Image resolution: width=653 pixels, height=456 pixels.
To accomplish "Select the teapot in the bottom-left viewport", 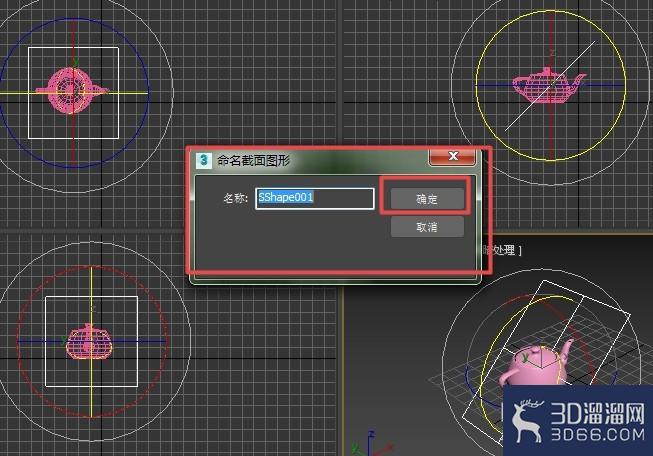I will click(x=88, y=342).
